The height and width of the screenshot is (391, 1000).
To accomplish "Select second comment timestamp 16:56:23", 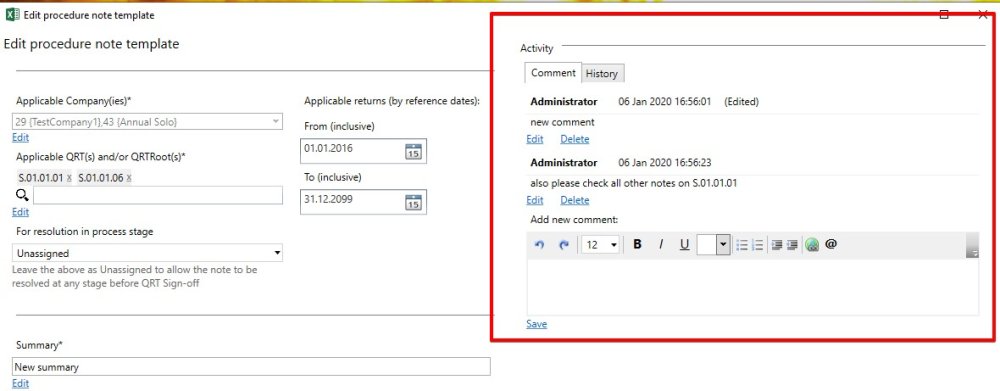I will (x=665, y=163).
